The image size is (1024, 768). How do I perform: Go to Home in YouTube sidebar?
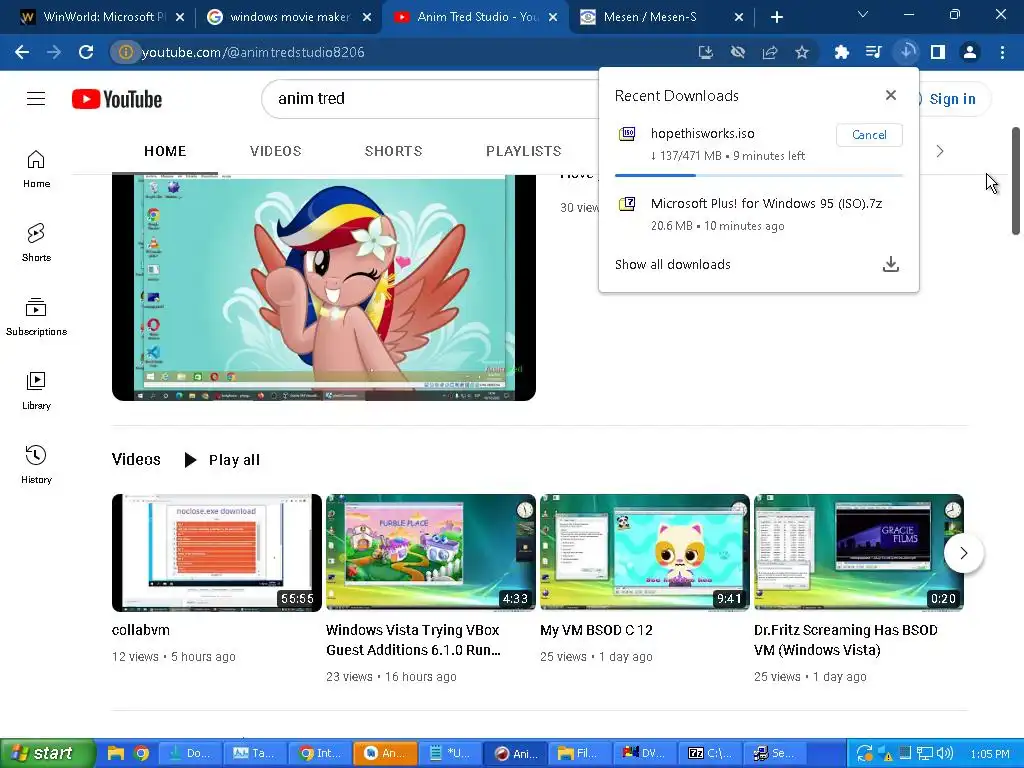36,169
